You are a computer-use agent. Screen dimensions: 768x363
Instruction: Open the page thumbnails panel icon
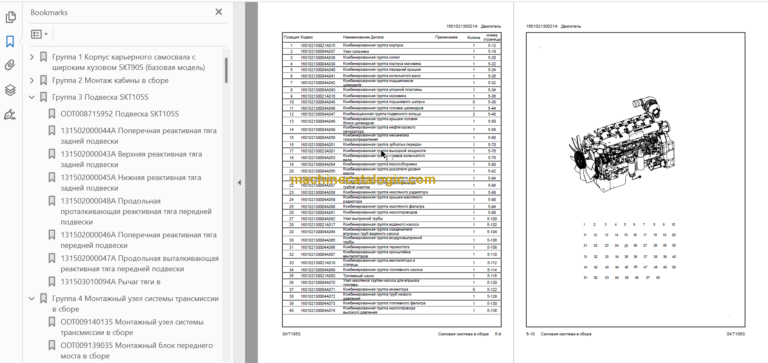(10, 18)
